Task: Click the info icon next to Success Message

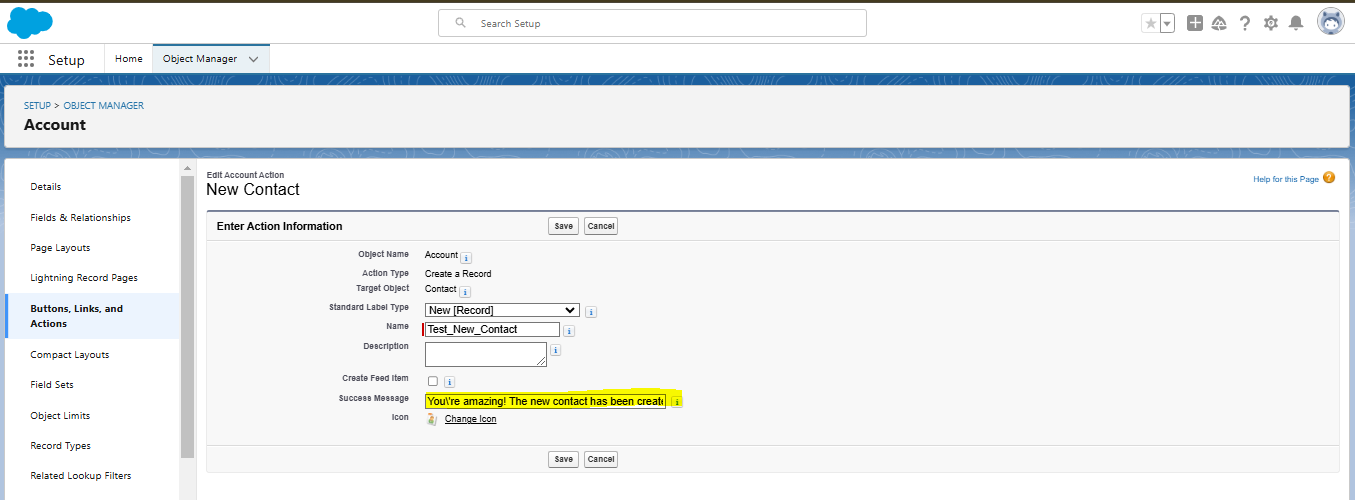Action: [676, 402]
